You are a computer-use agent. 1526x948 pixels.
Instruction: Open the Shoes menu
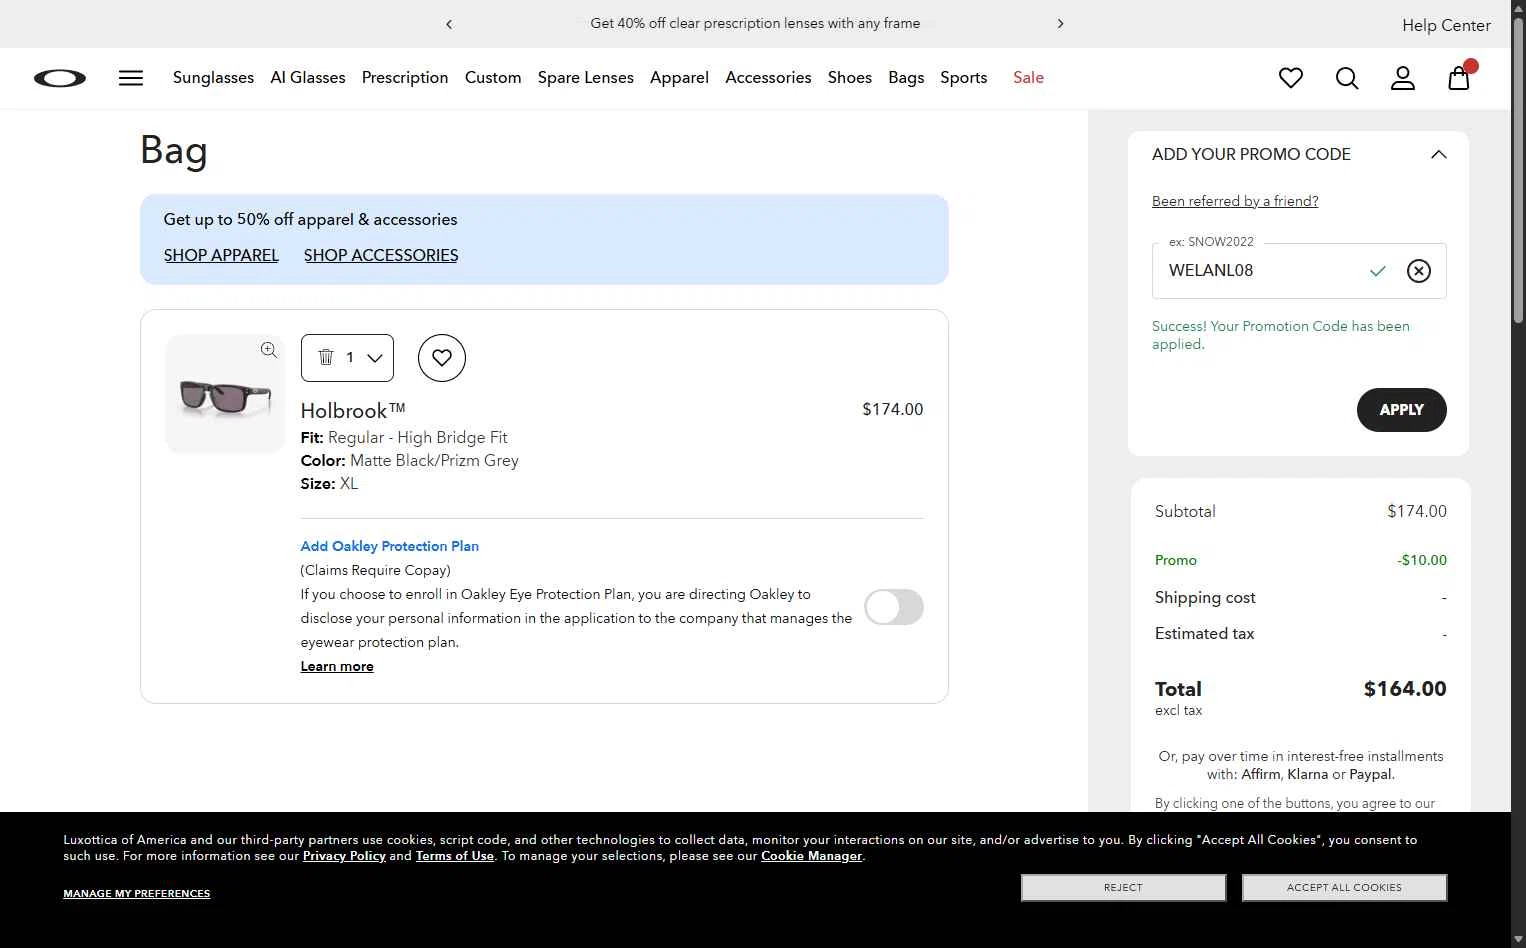click(850, 78)
